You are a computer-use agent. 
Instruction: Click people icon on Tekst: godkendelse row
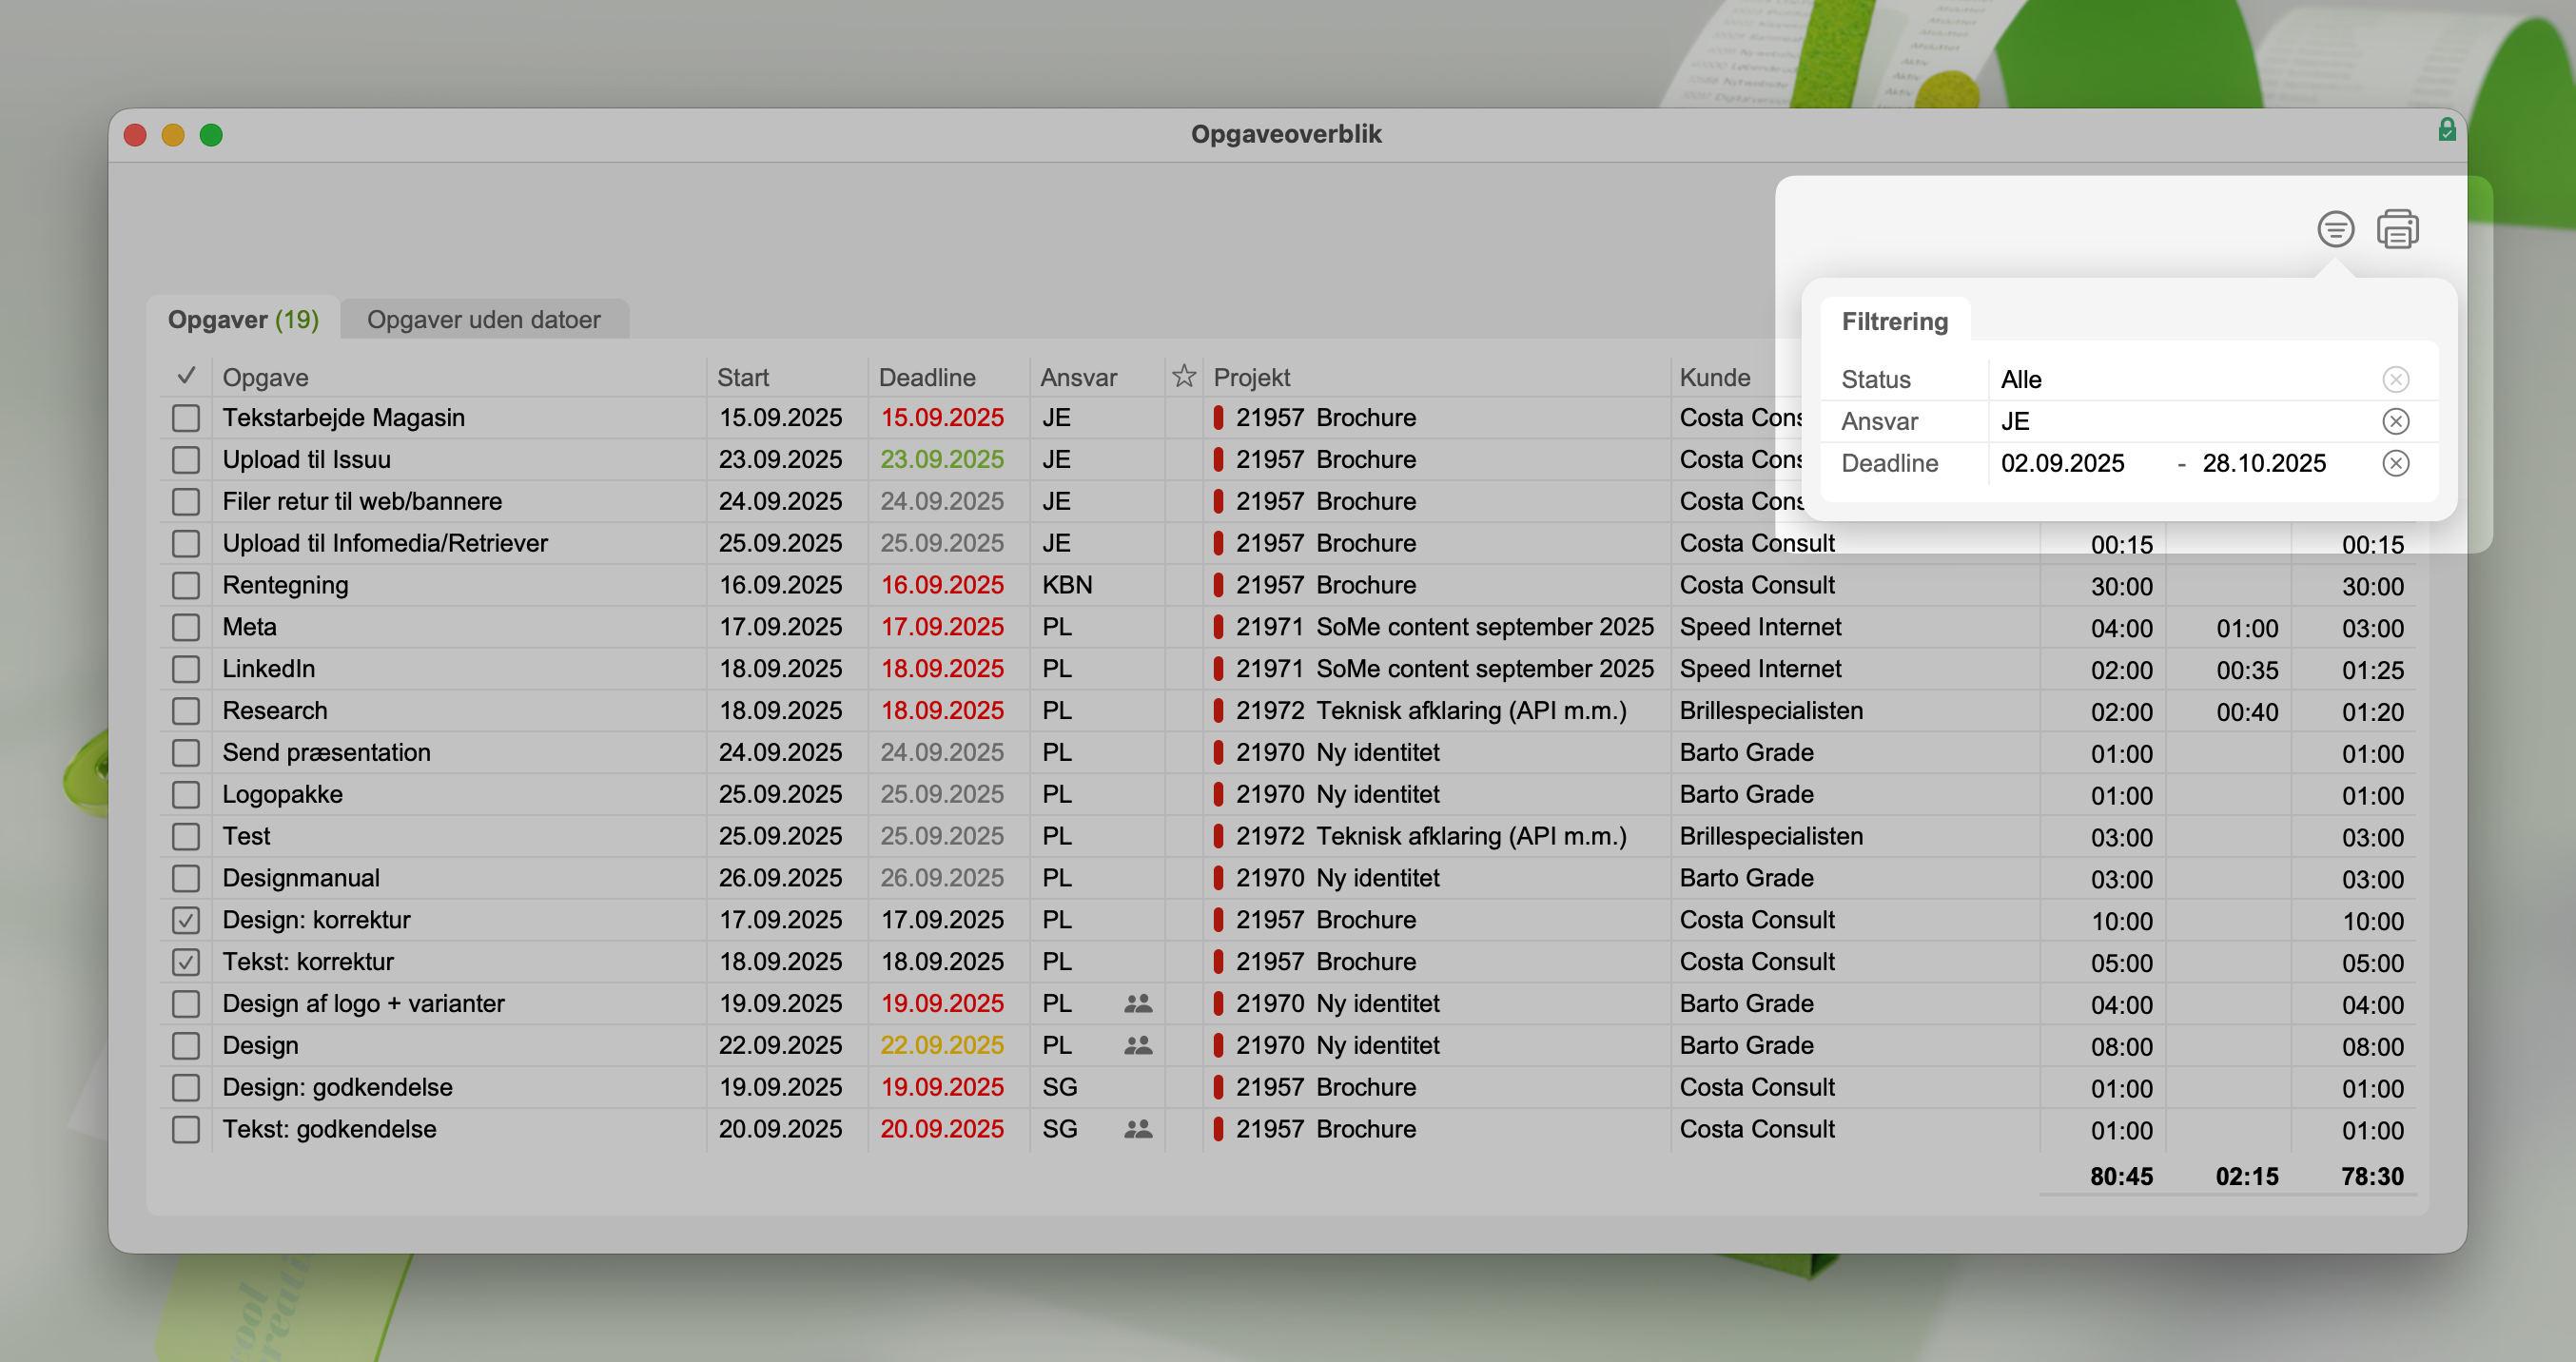click(1138, 1129)
